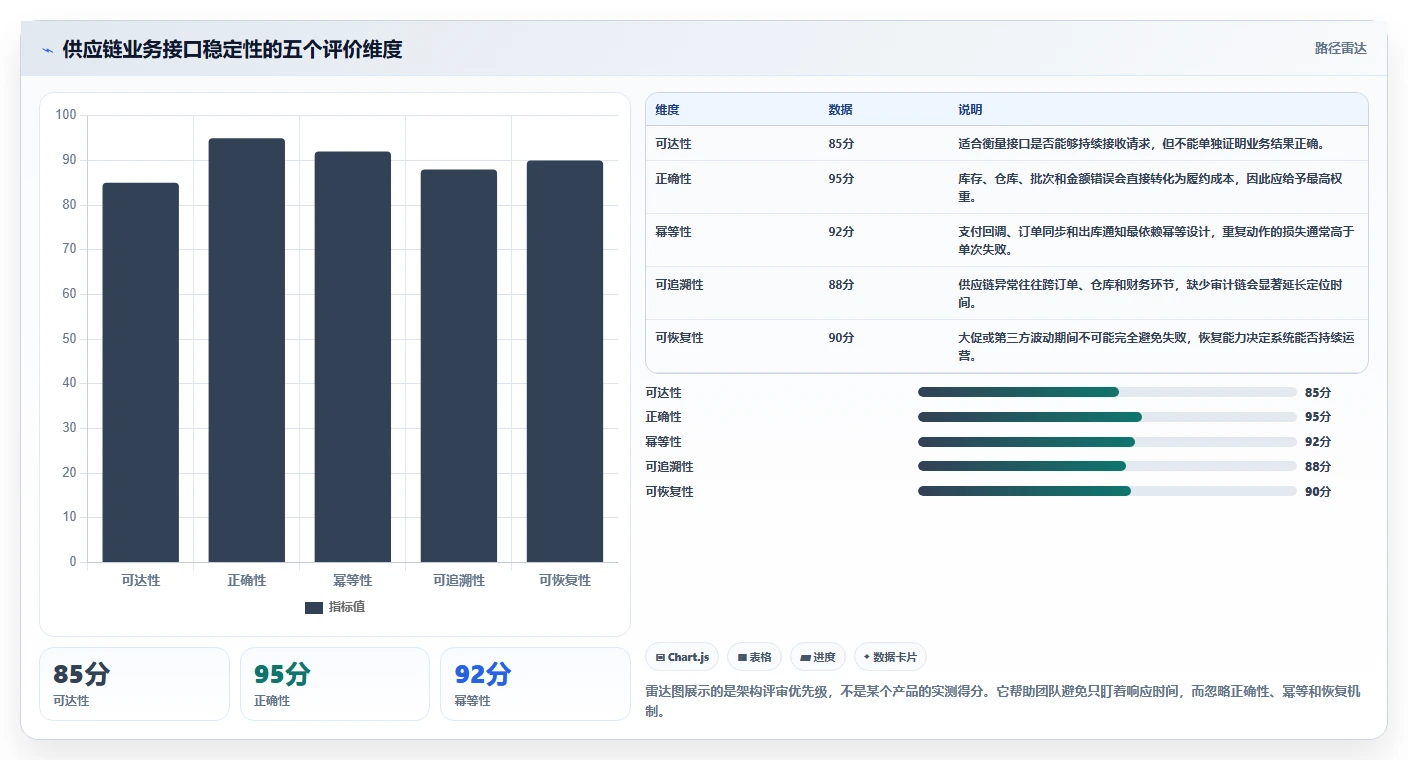Select the 数据卡片 tag chip
The width and height of the screenshot is (1408, 760).
point(890,657)
